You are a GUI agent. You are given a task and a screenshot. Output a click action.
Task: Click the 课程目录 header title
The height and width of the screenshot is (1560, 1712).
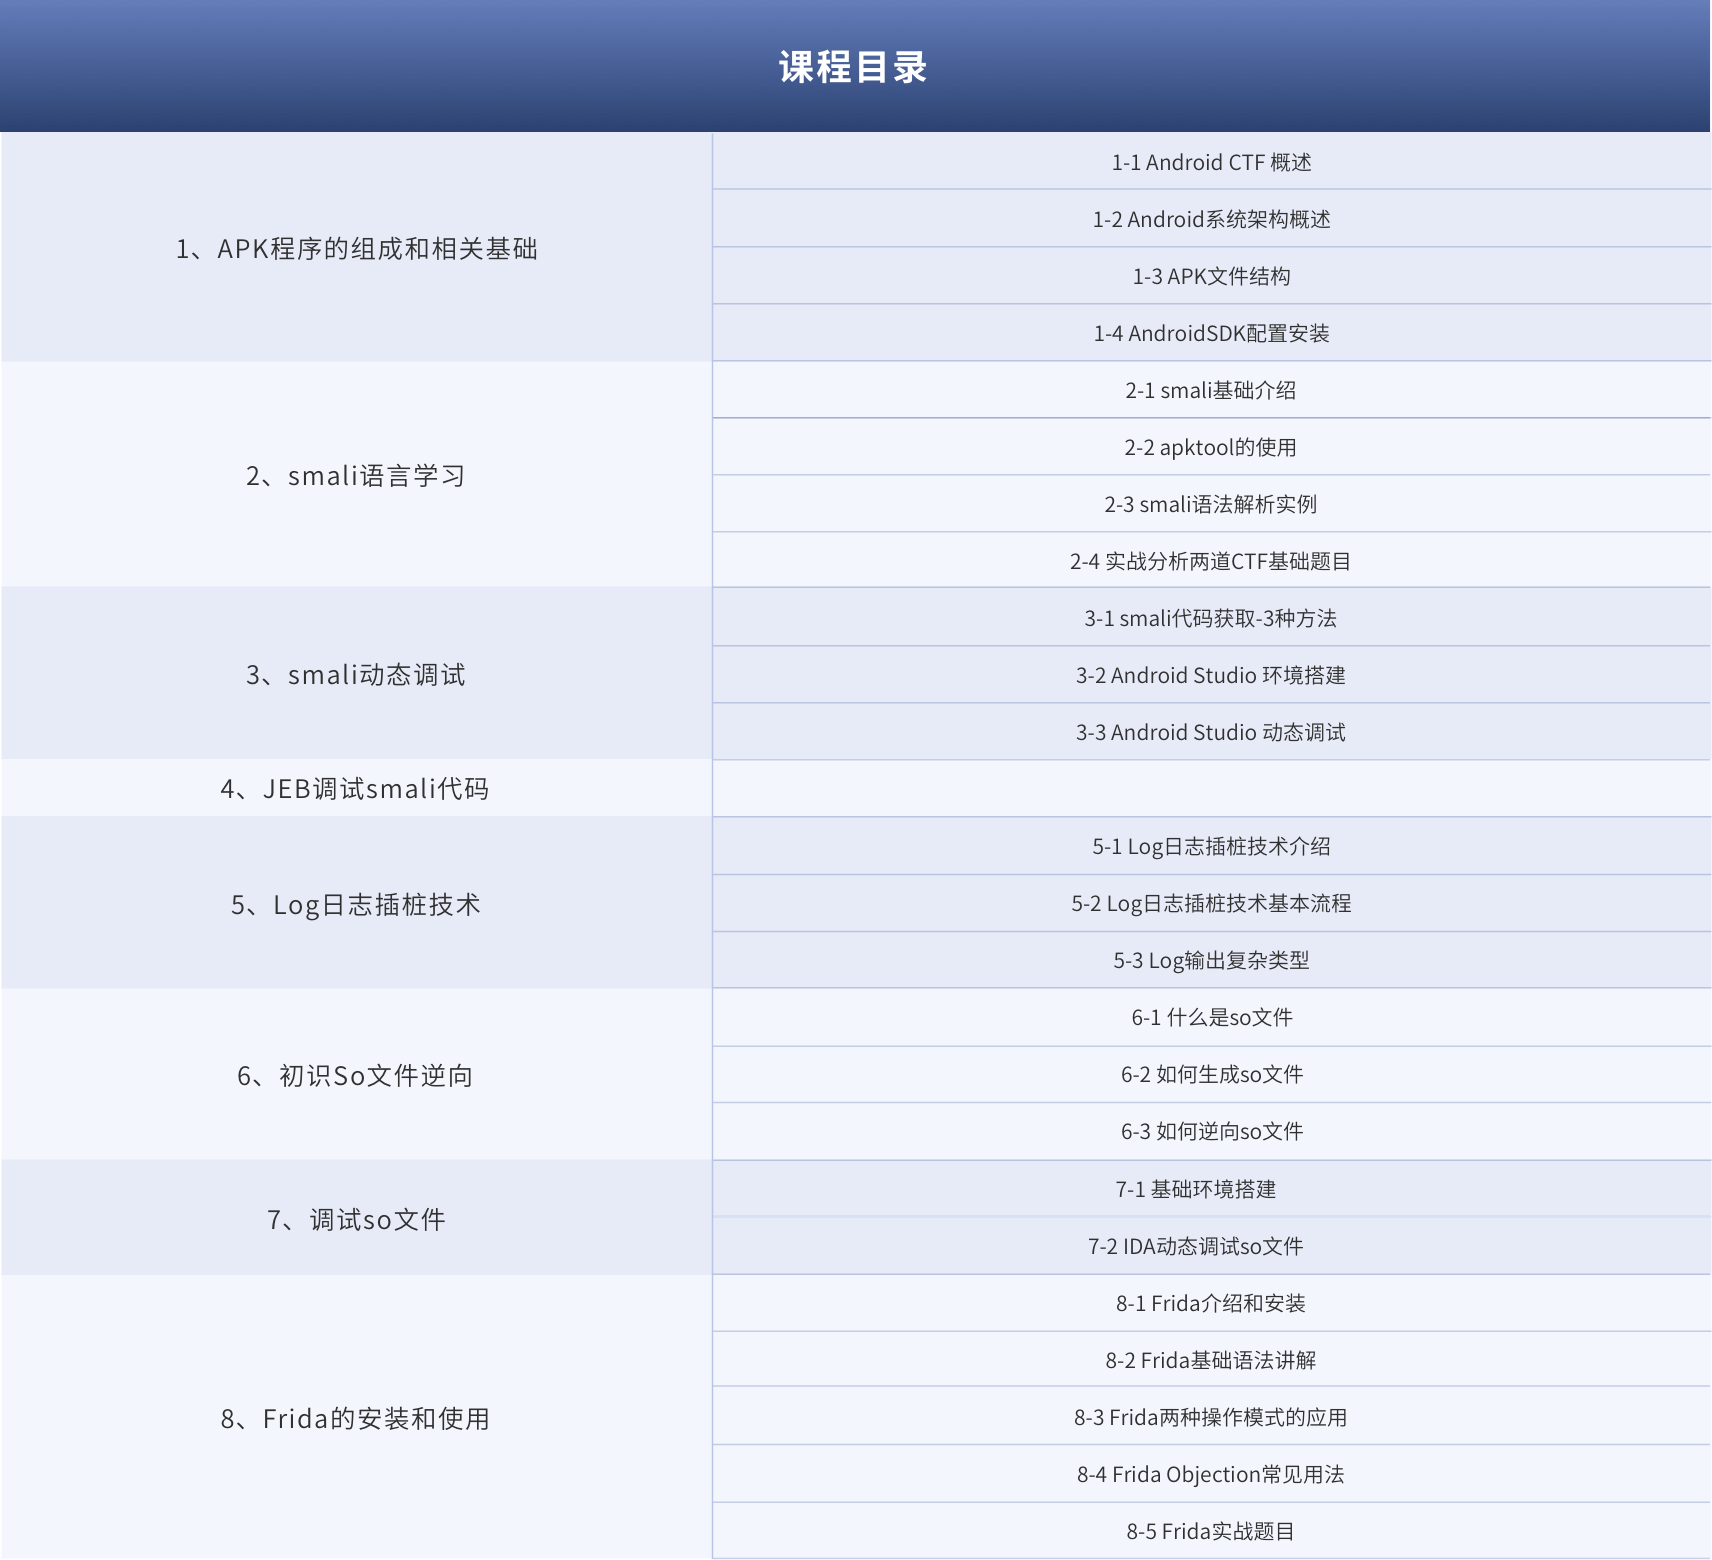(x=853, y=68)
